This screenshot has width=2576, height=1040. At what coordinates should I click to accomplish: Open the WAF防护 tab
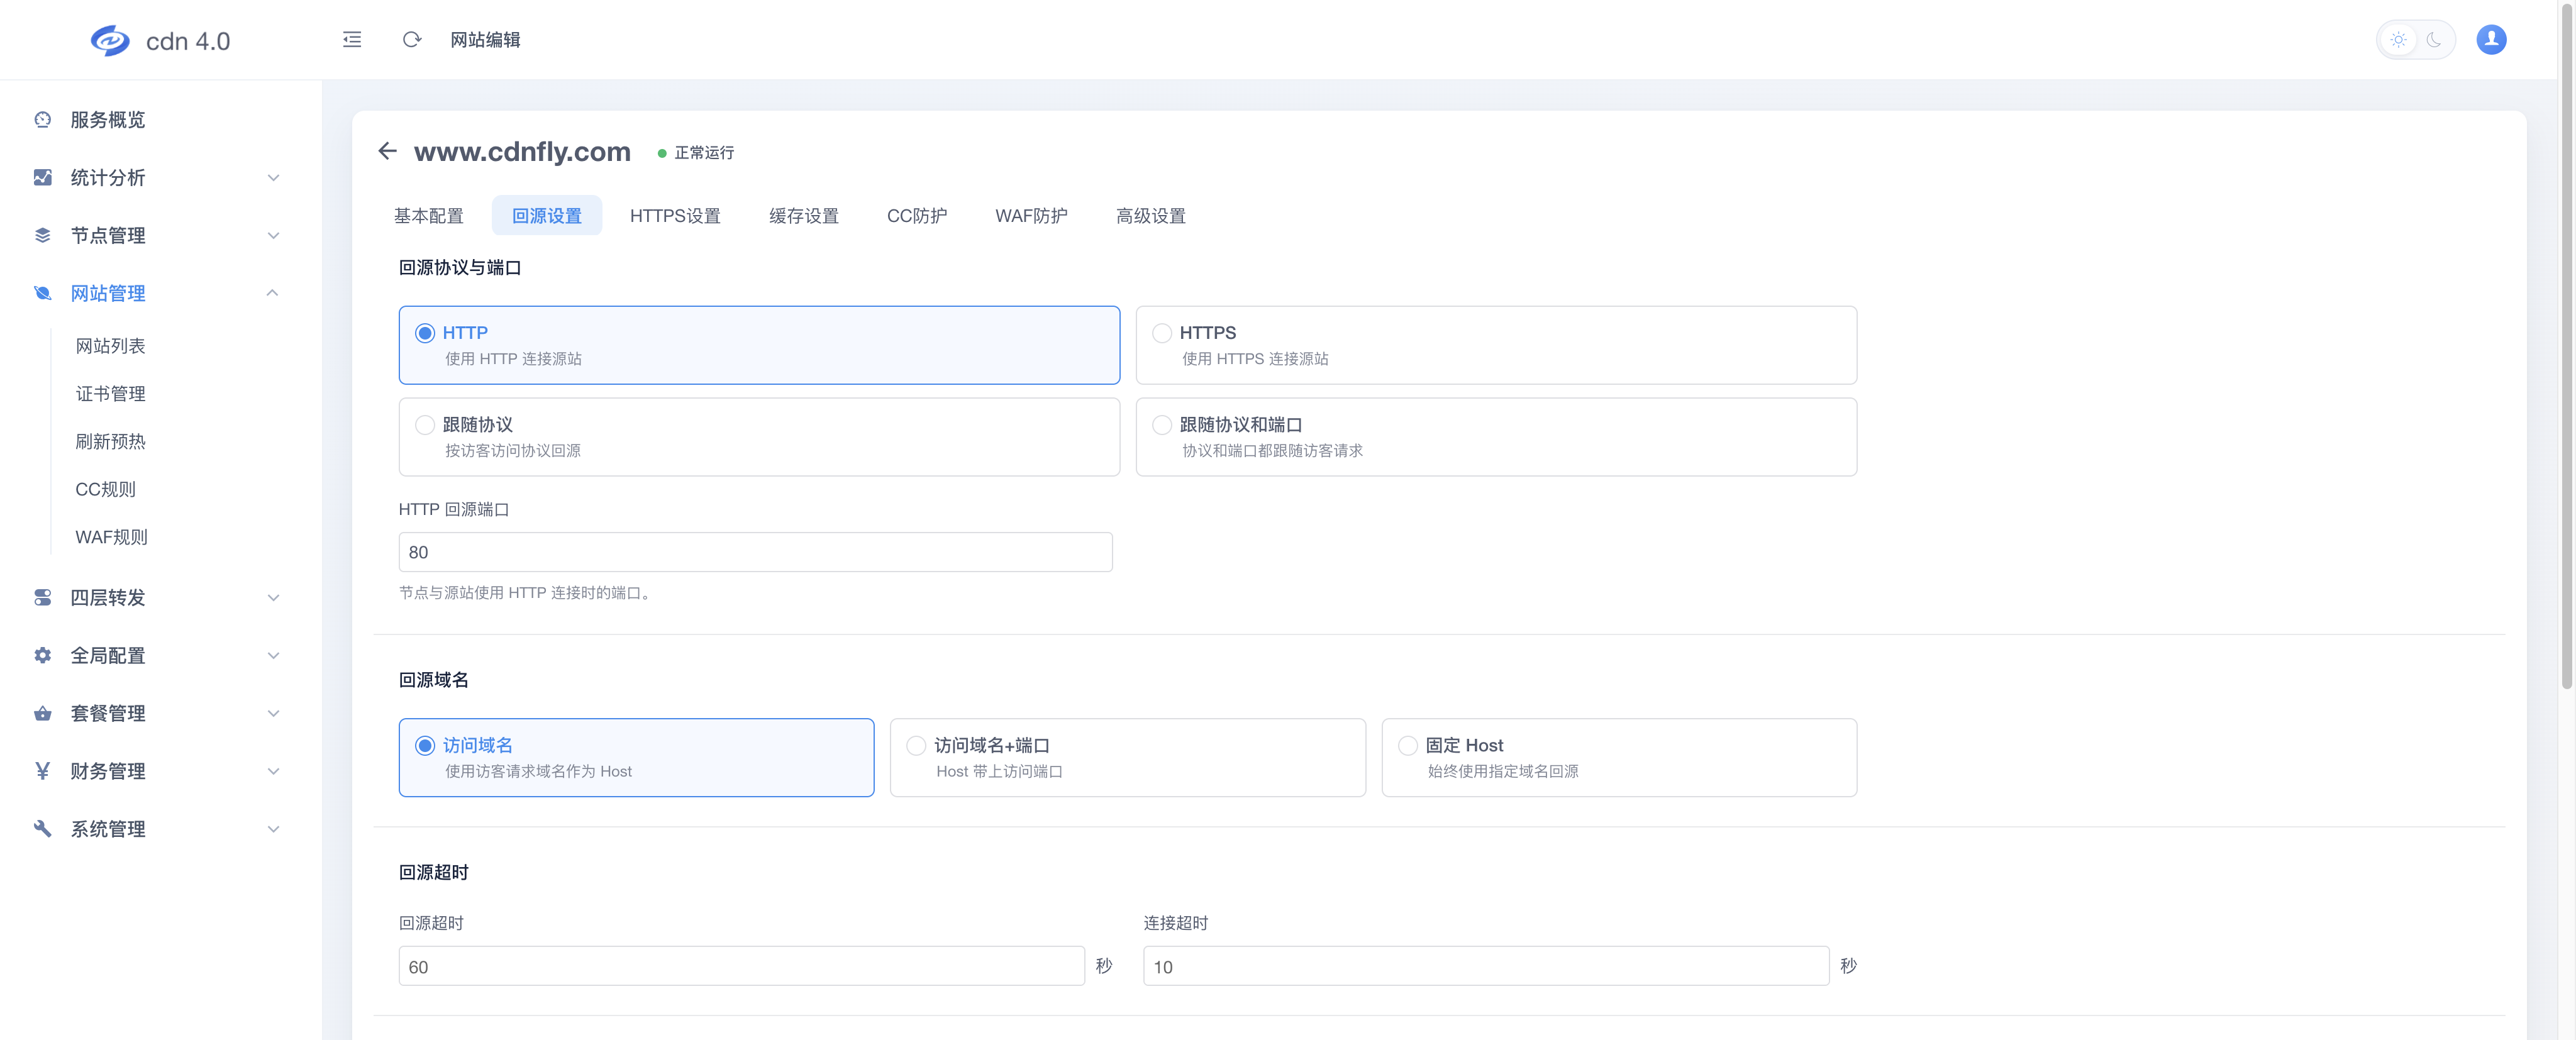[x=1031, y=216]
